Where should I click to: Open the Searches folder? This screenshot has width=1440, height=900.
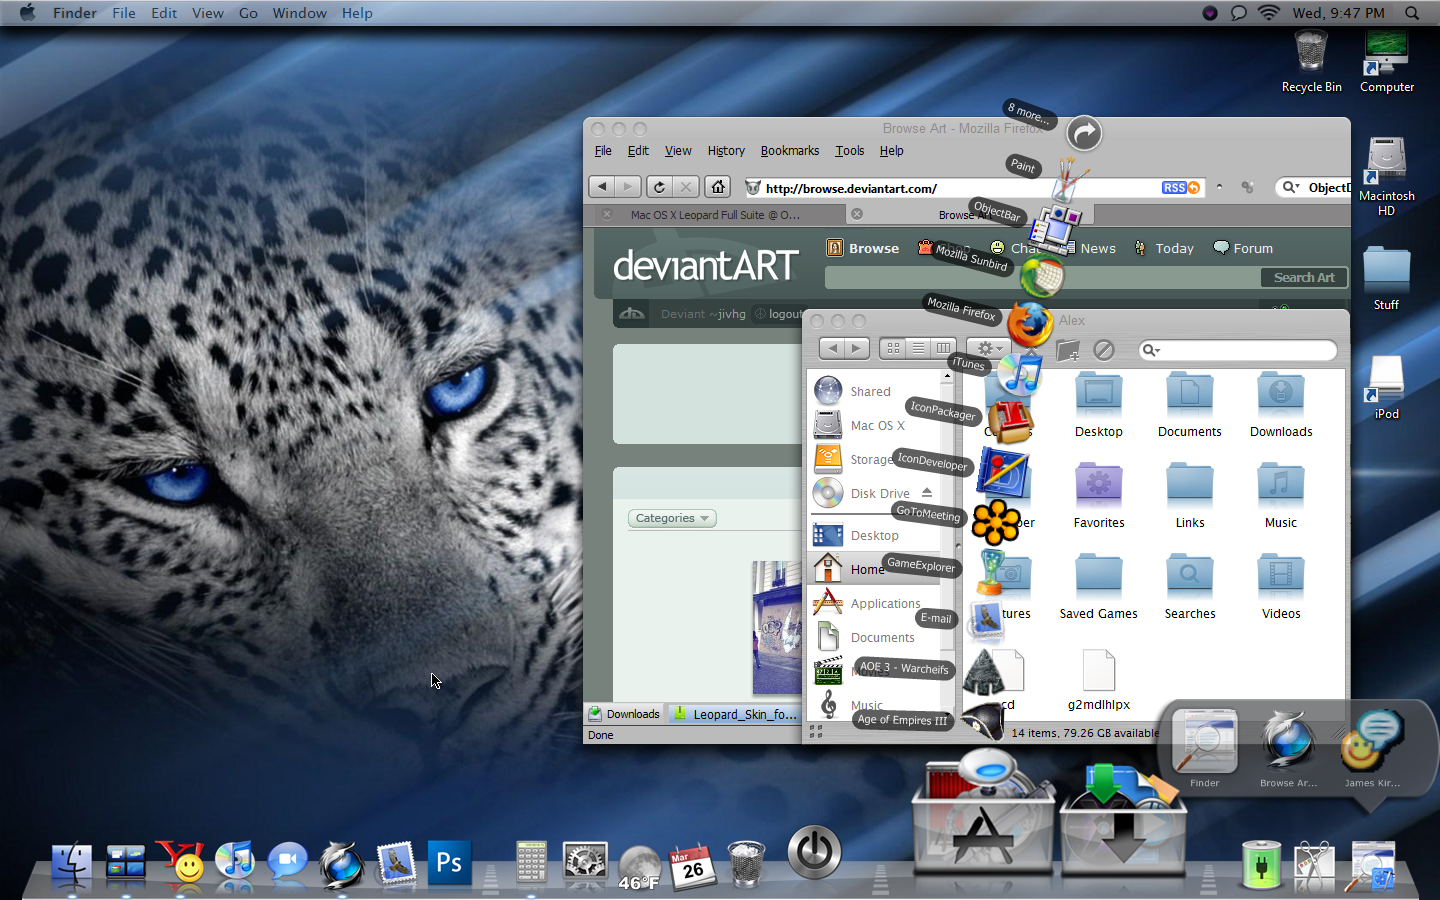pos(1189,586)
